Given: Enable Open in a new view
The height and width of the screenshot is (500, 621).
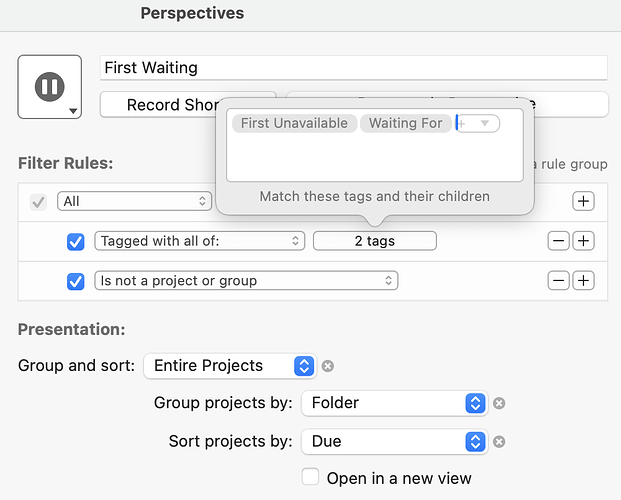Looking at the screenshot, I should [x=310, y=477].
